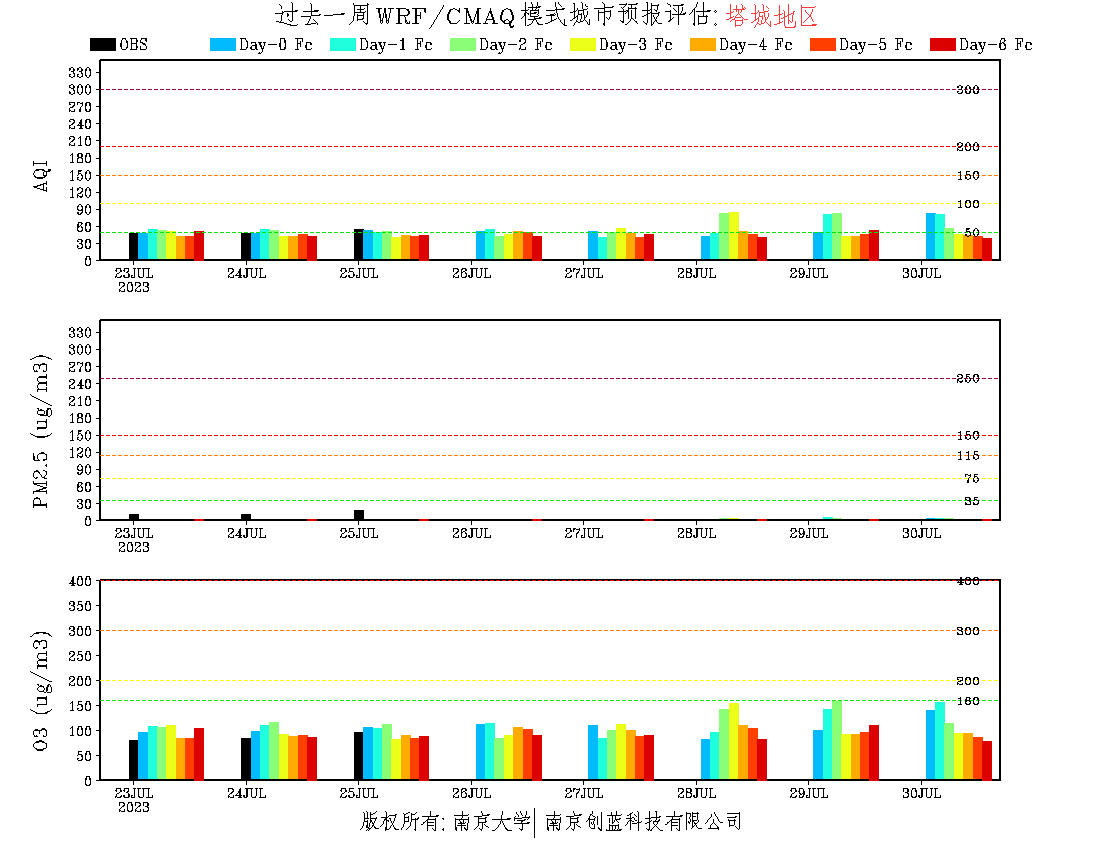Select the cyan Day-1 Fc legend swatch

pyautogui.click(x=342, y=45)
